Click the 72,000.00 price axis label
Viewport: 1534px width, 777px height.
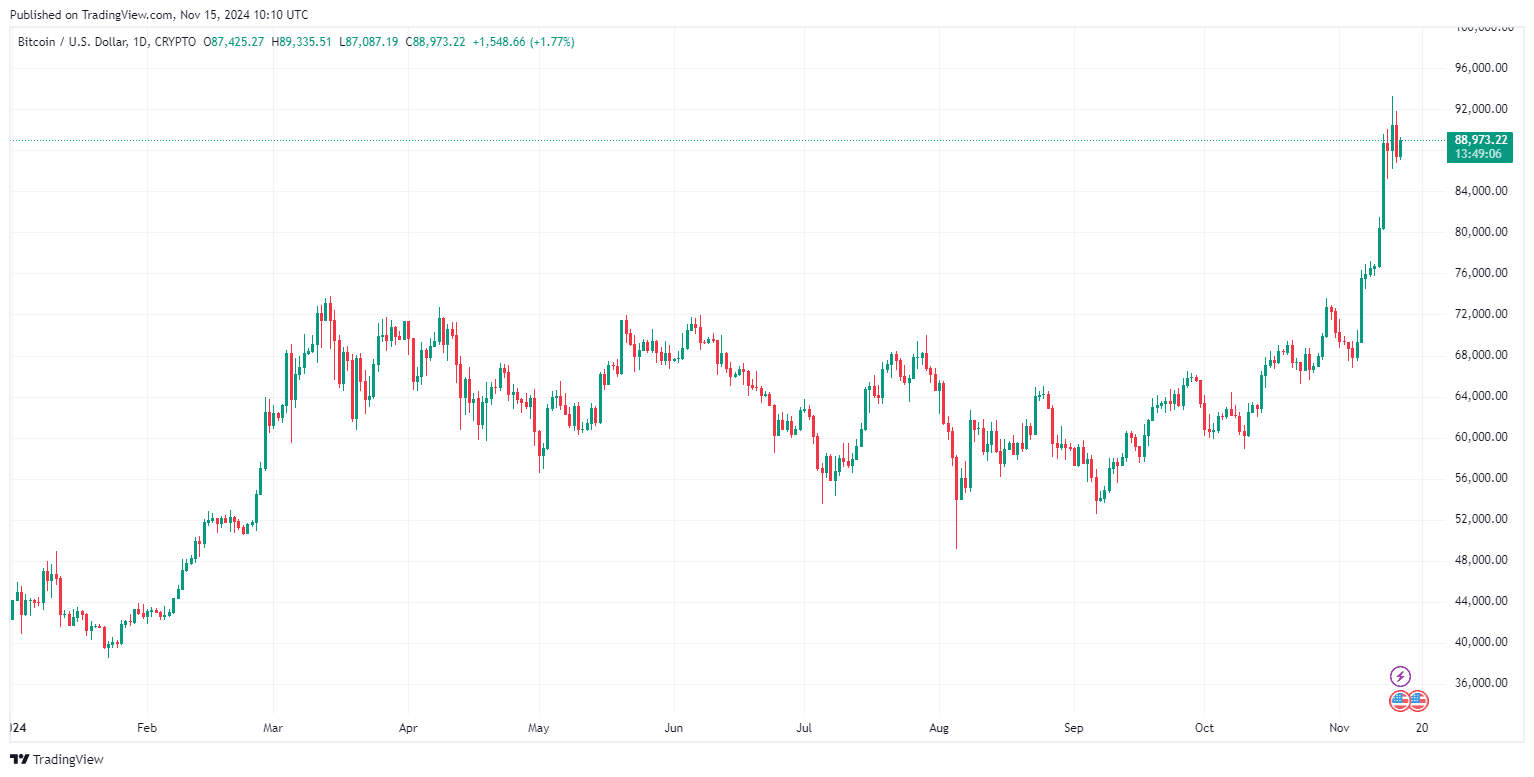coord(1482,314)
